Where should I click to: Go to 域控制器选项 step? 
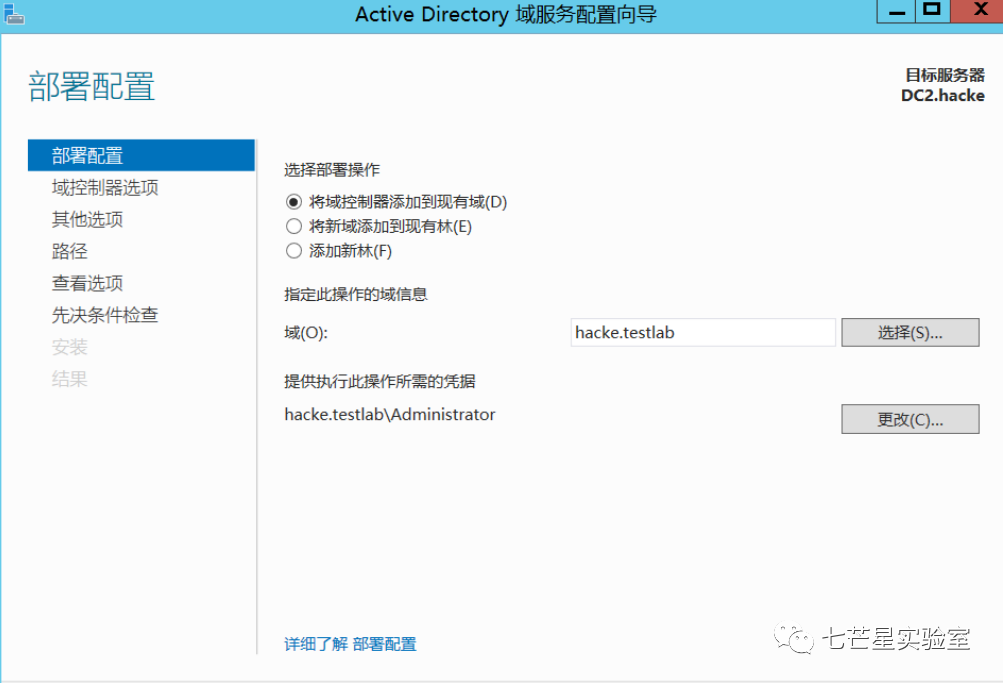point(105,187)
